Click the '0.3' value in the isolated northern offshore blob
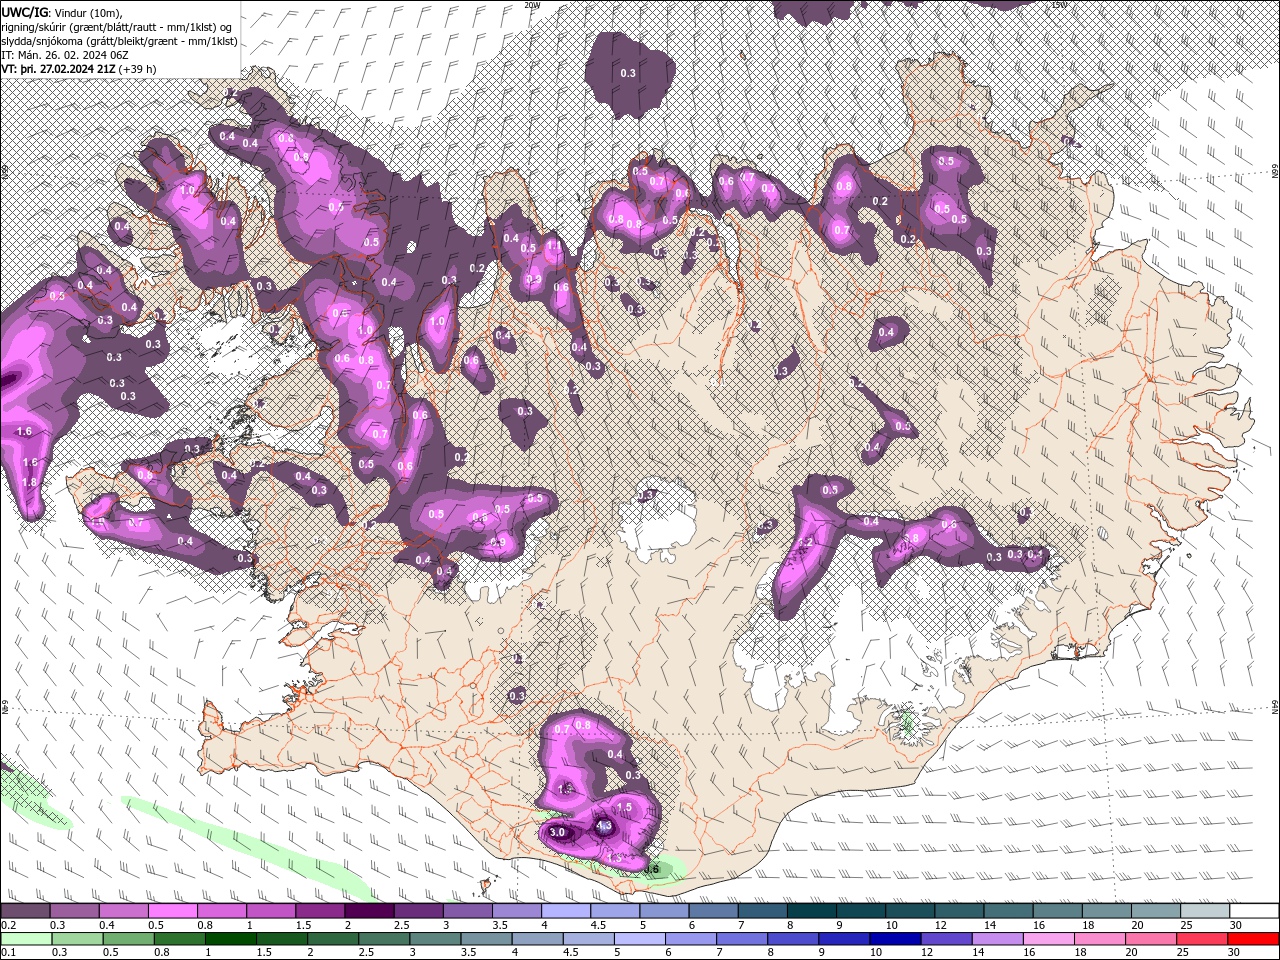The width and height of the screenshot is (1280, 960). [x=628, y=73]
